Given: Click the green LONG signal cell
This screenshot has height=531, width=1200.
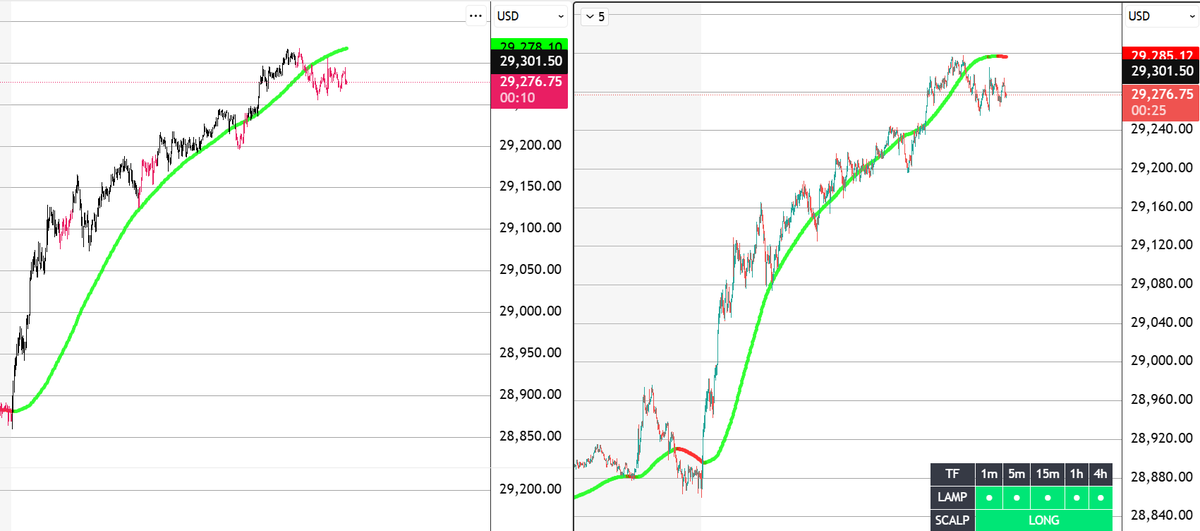Looking at the screenshot, I should tap(1043, 520).
